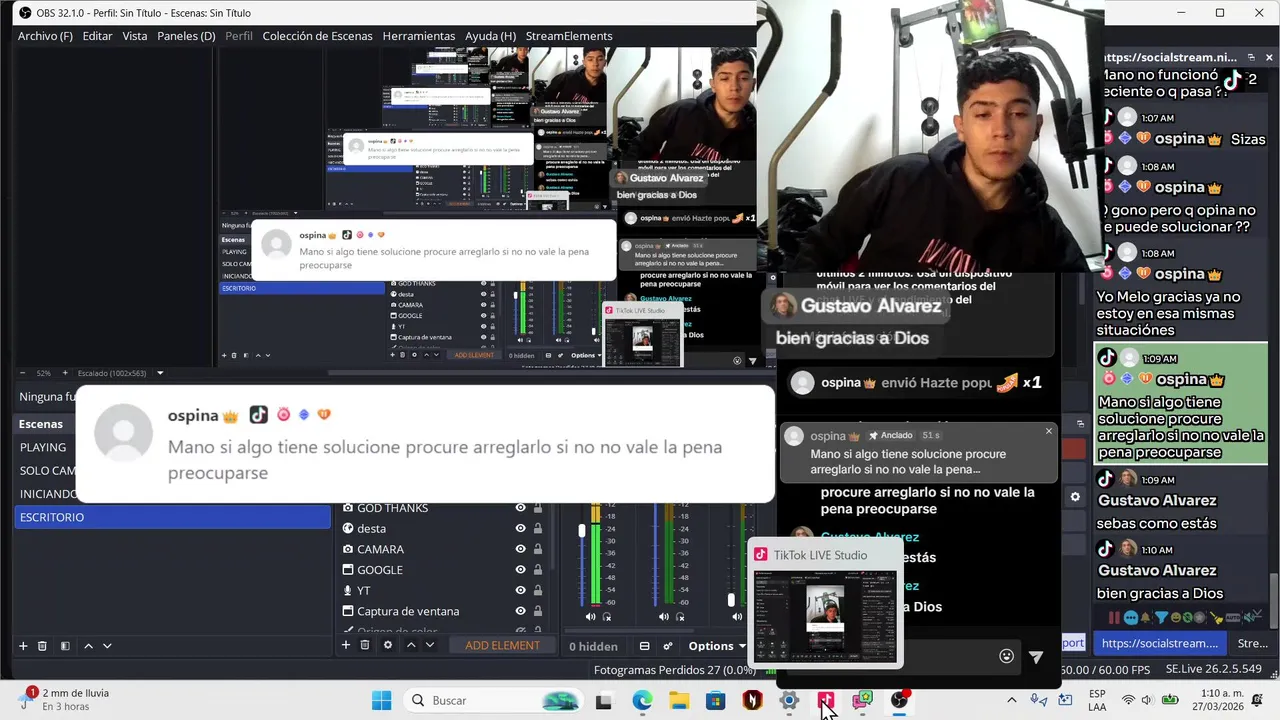Toggle monitoring icon on first mixer channel
This screenshot has width=1280, height=720.
[607, 617]
